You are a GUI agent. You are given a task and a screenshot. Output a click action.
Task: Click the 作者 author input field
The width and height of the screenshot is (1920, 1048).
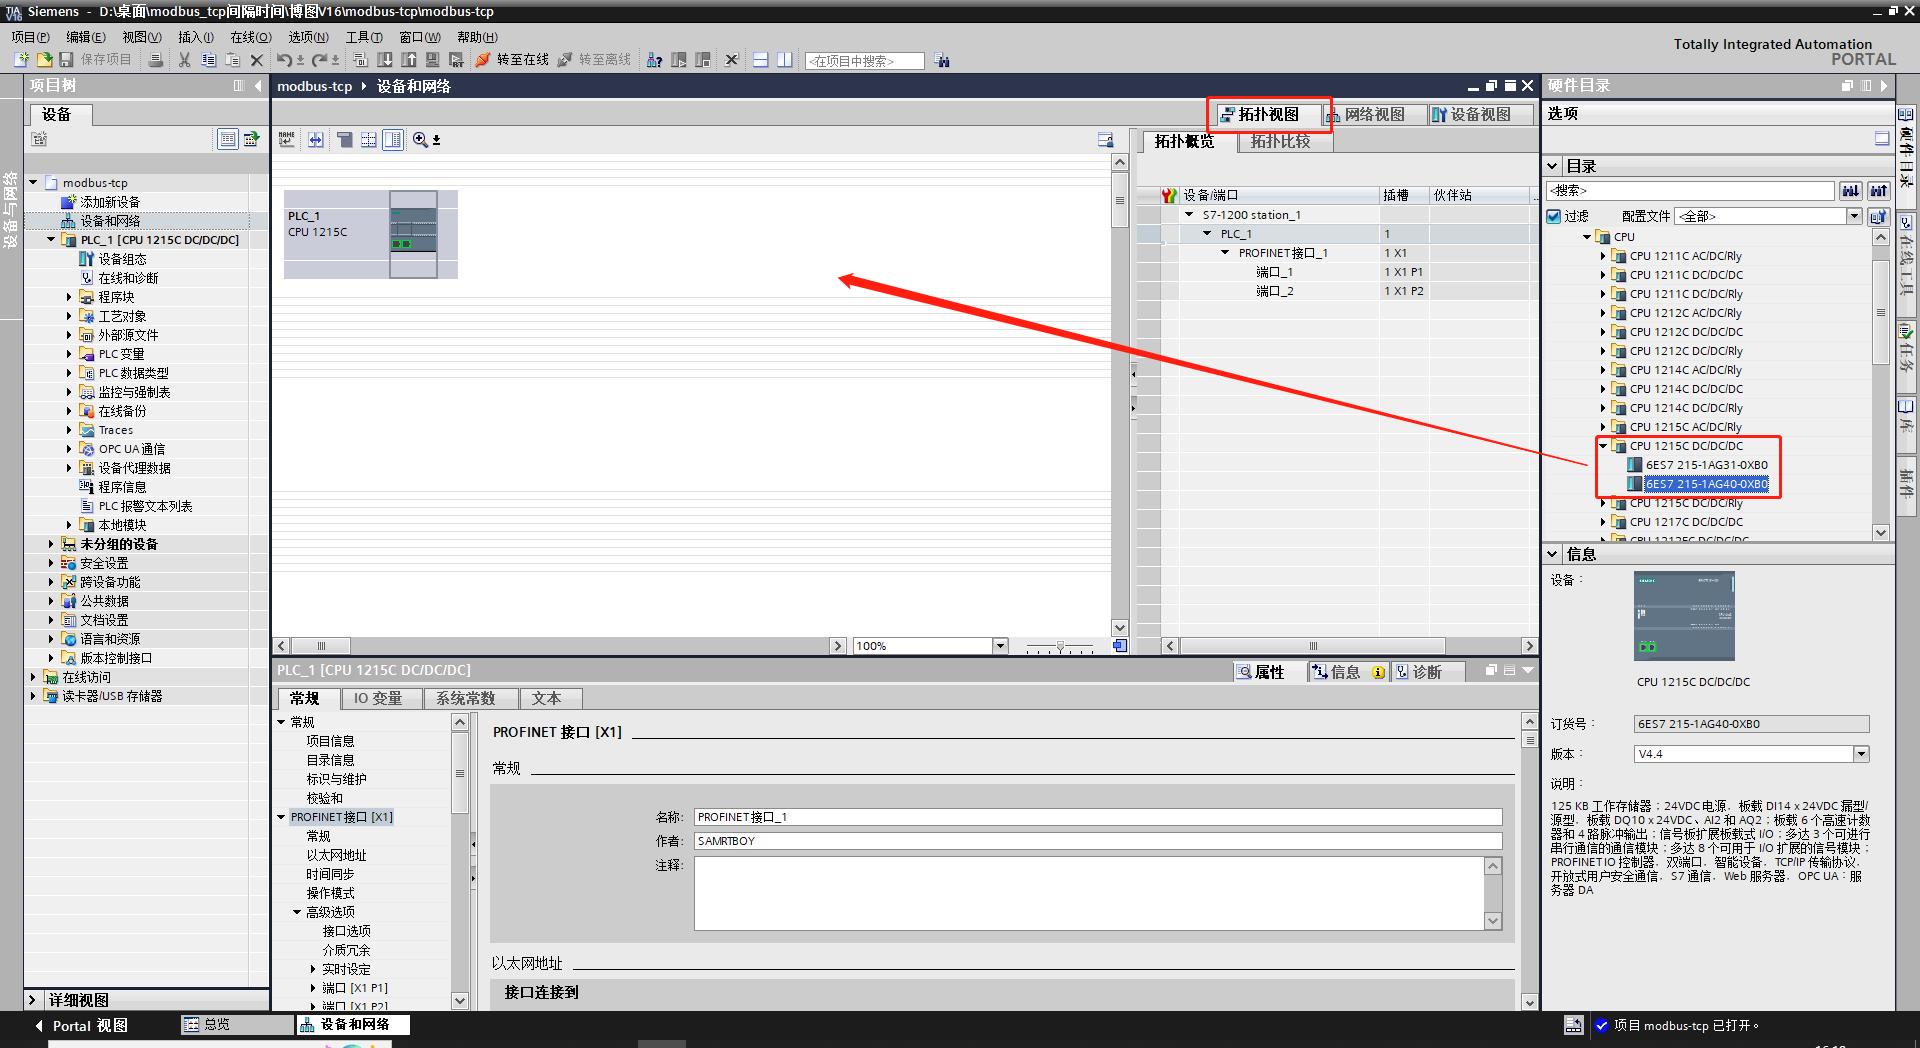[x=1098, y=841]
